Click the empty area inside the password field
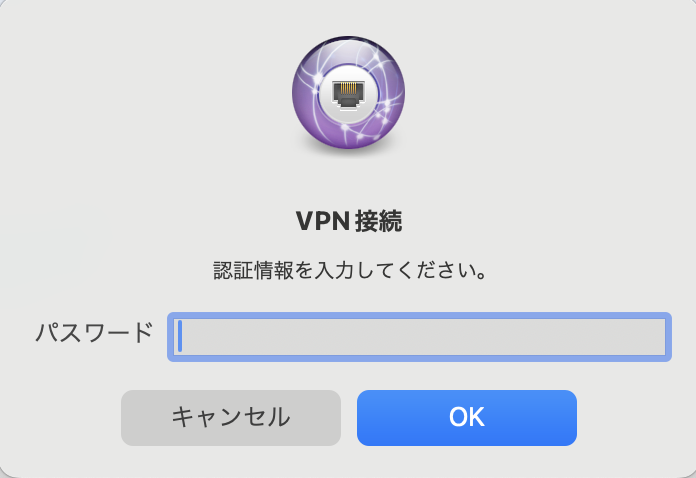This screenshot has height=478, width=696. pyautogui.click(x=424, y=337)
